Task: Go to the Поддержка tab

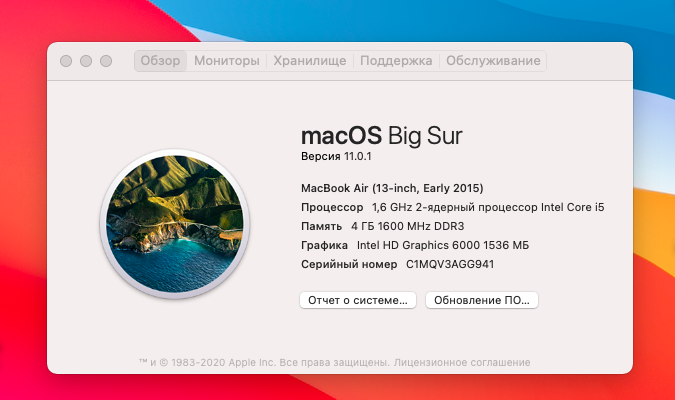Action: click(x=396, y=61)
